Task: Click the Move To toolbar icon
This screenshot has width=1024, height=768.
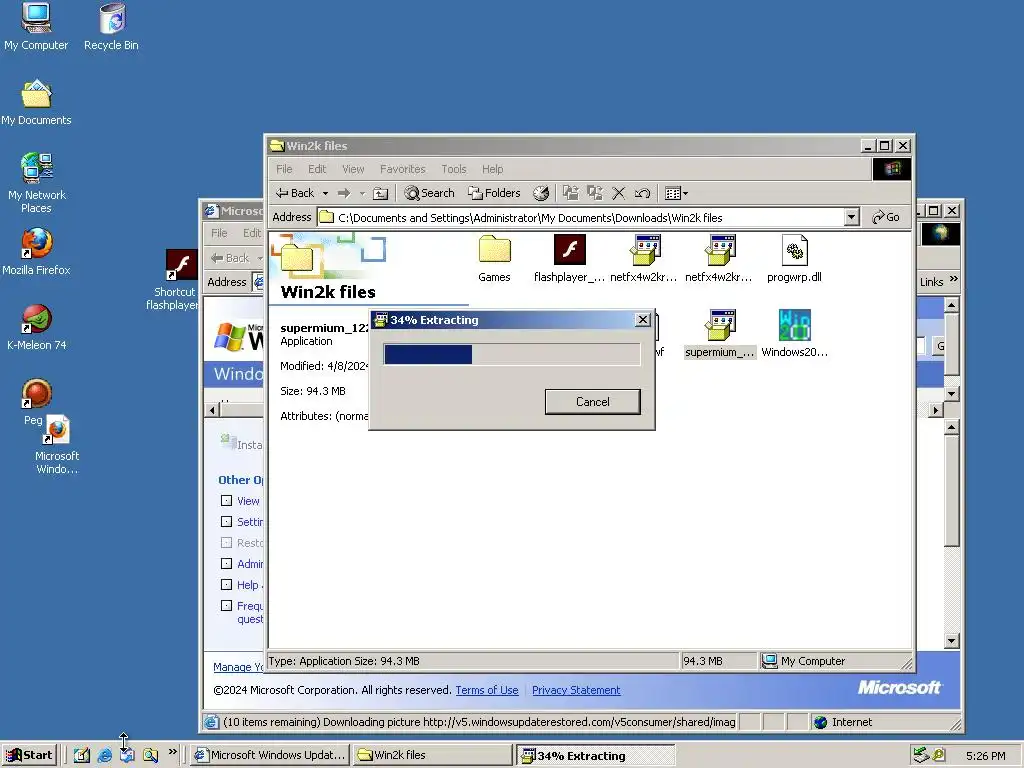Action: tap(571, 193)
